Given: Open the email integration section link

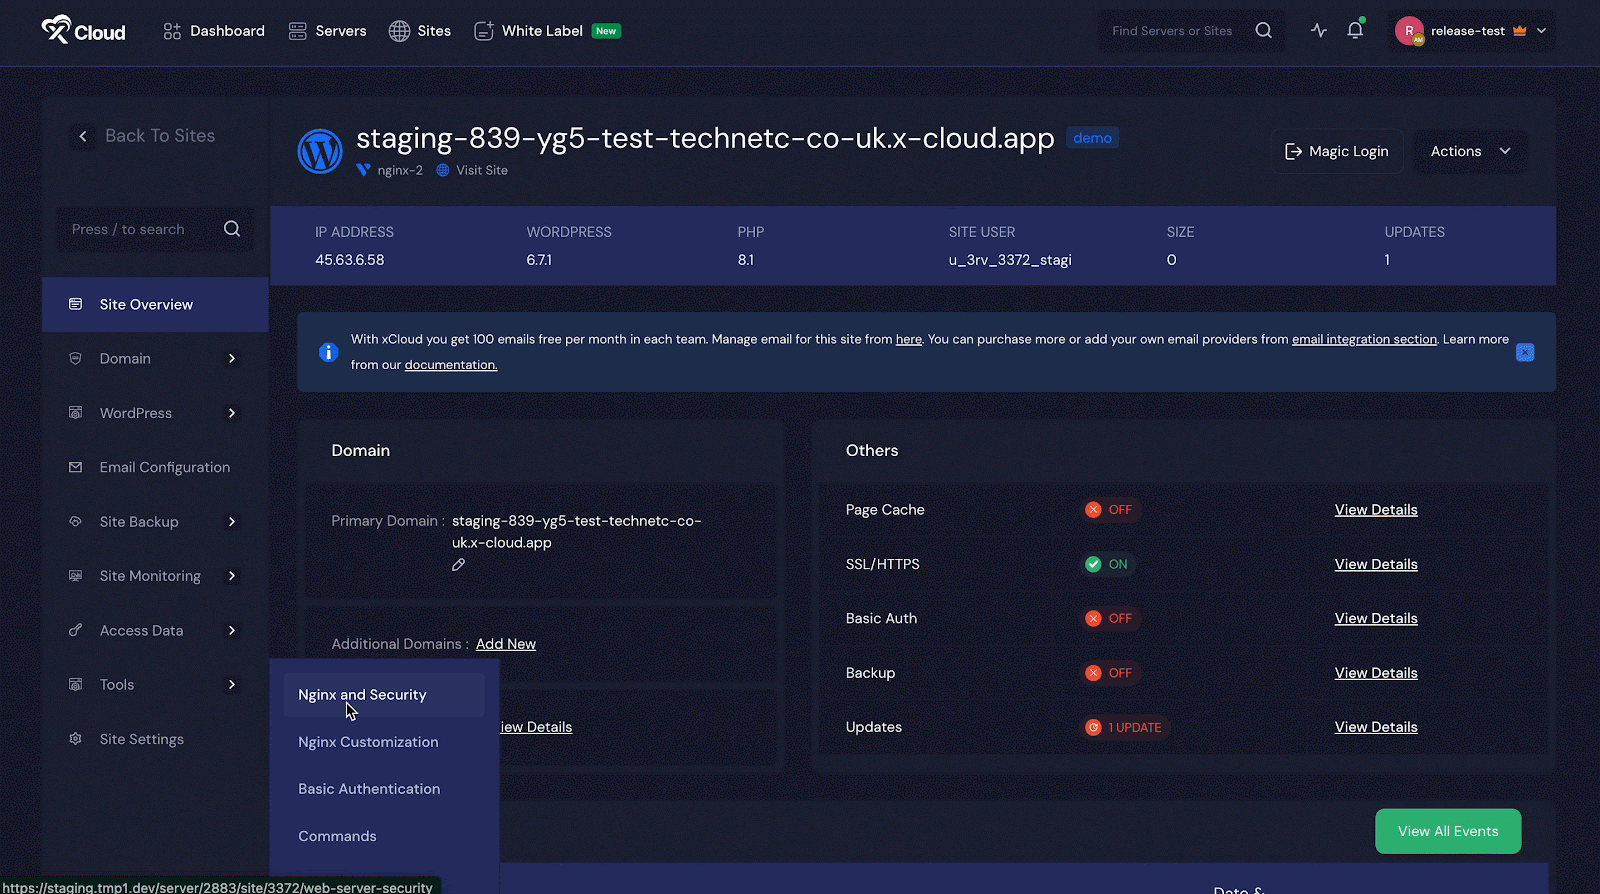Looking at the screenshot, I should [x=1364, y=340].
